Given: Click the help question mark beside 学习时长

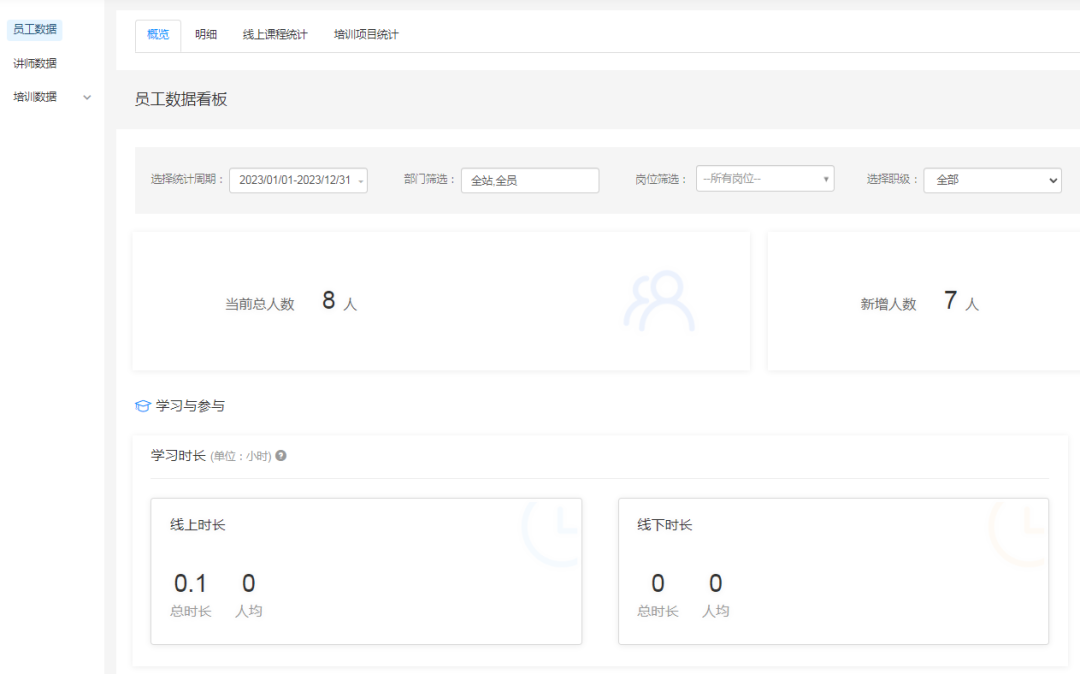Looking at the screenshot, I should [281, 456].
